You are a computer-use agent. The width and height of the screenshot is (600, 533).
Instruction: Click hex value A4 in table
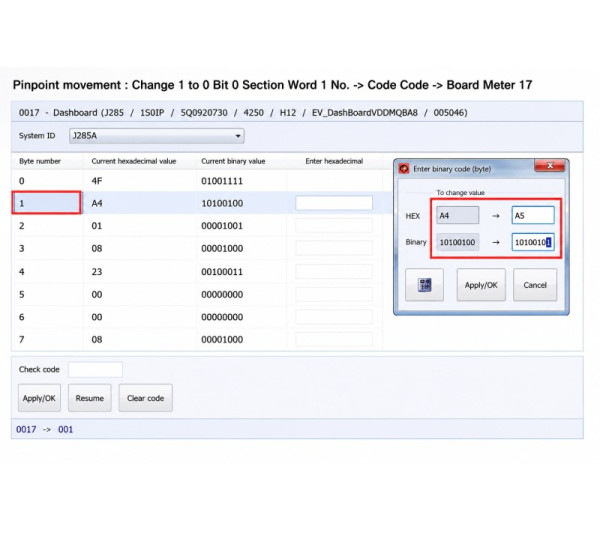[96, 203]
